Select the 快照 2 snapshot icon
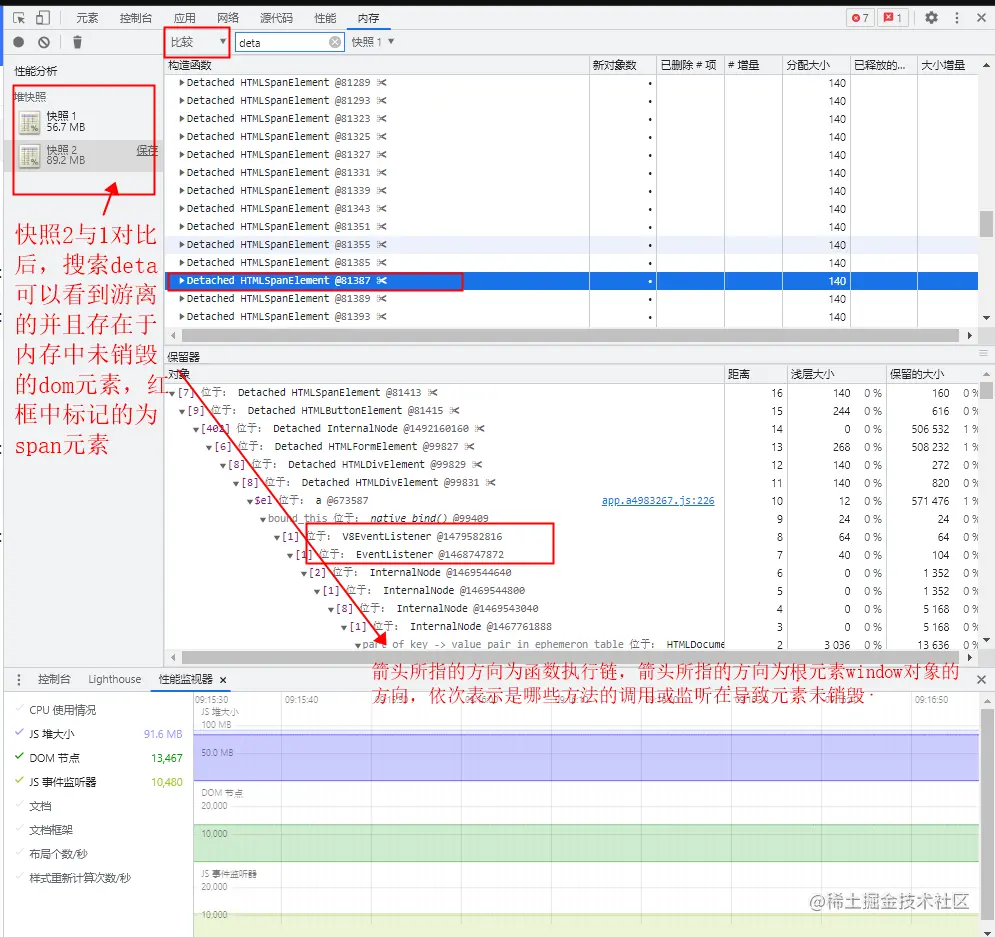 [30, 155]
